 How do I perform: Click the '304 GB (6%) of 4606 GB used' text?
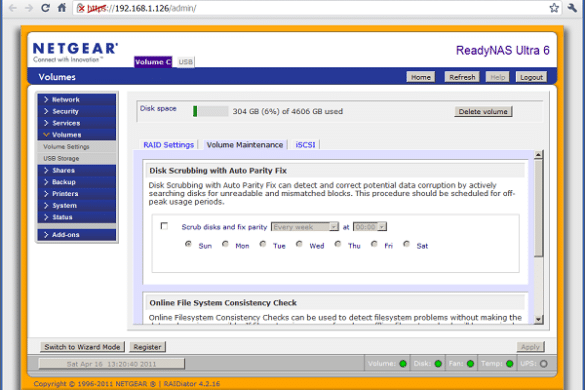[288, 111]
